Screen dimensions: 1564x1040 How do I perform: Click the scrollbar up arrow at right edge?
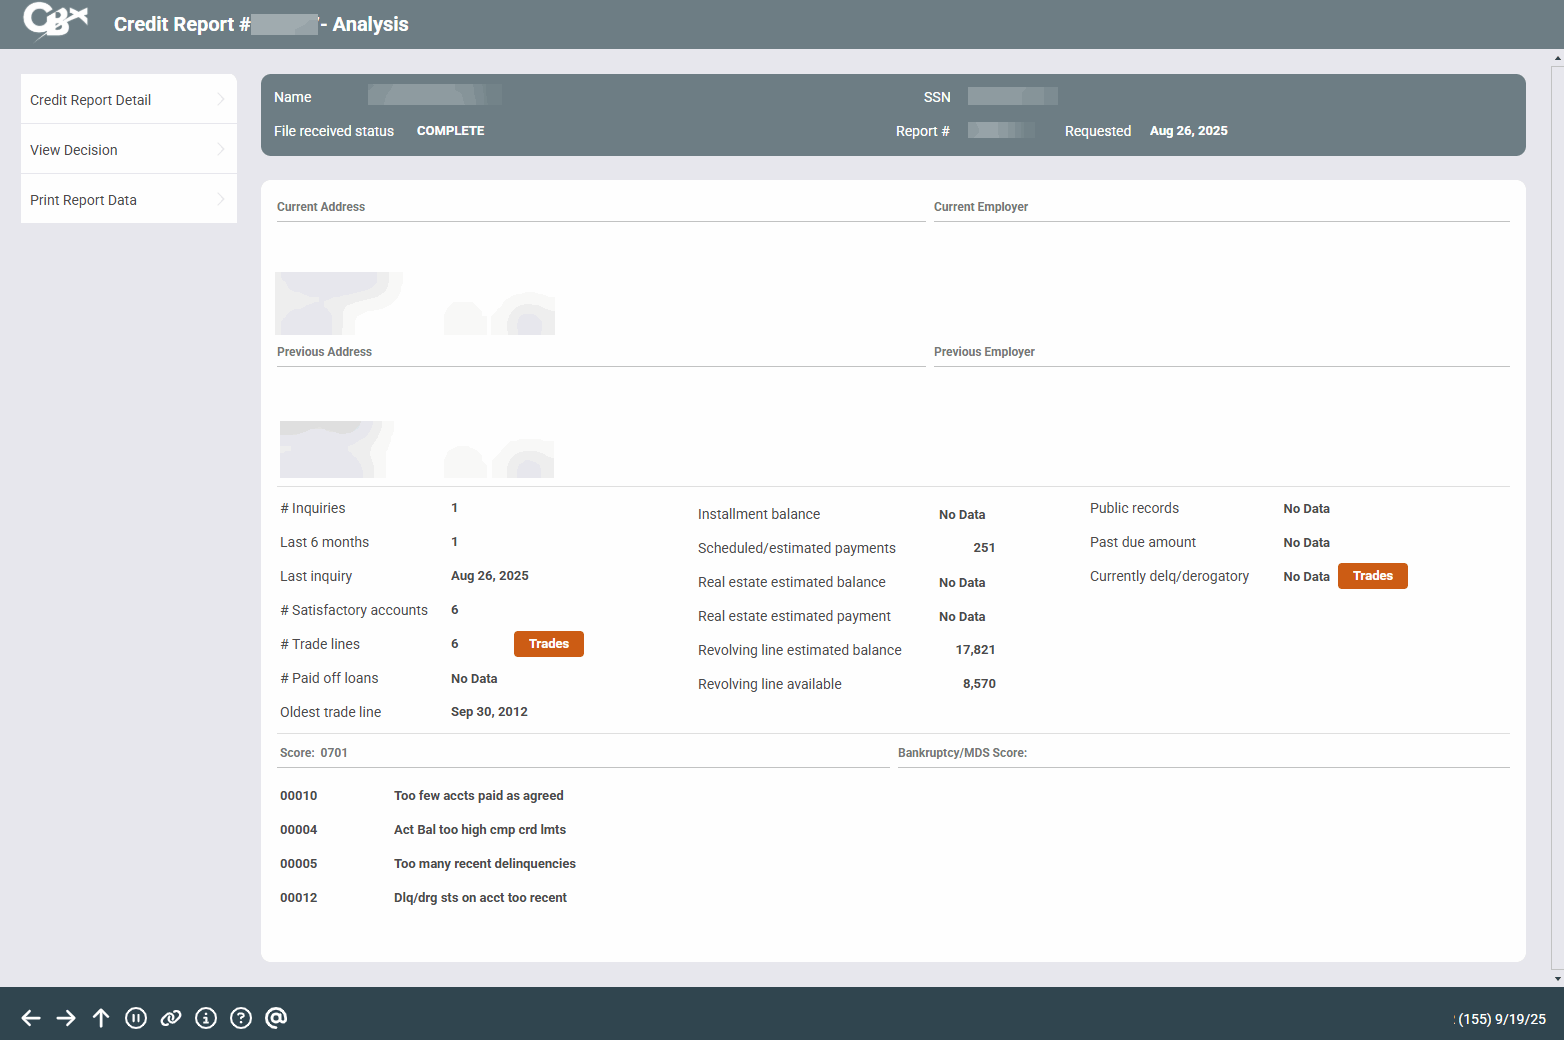(1557, 59)
